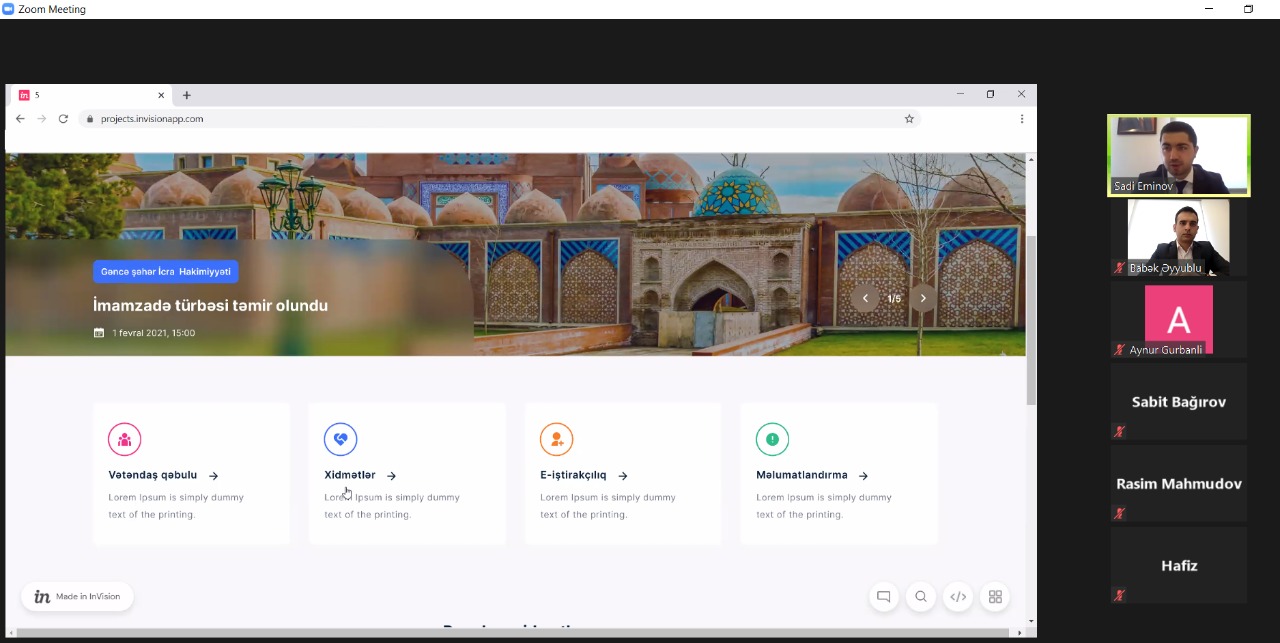Open InVision inspect code mode
Image resolution: width=1280 pixels, height=643 pixels.
tap(958, 597)
